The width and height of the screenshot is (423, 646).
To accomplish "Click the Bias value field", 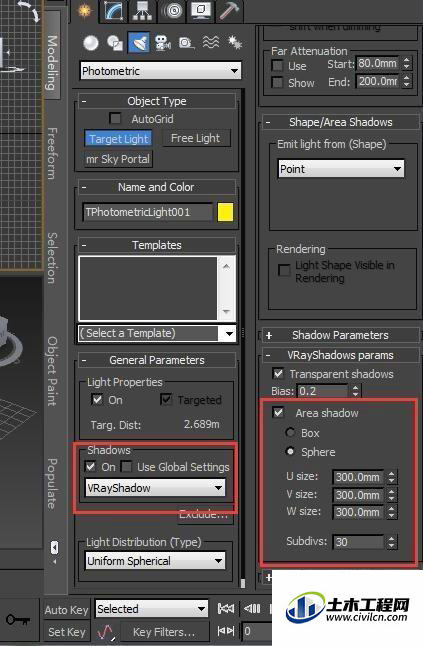I will (x=323, y=391).
